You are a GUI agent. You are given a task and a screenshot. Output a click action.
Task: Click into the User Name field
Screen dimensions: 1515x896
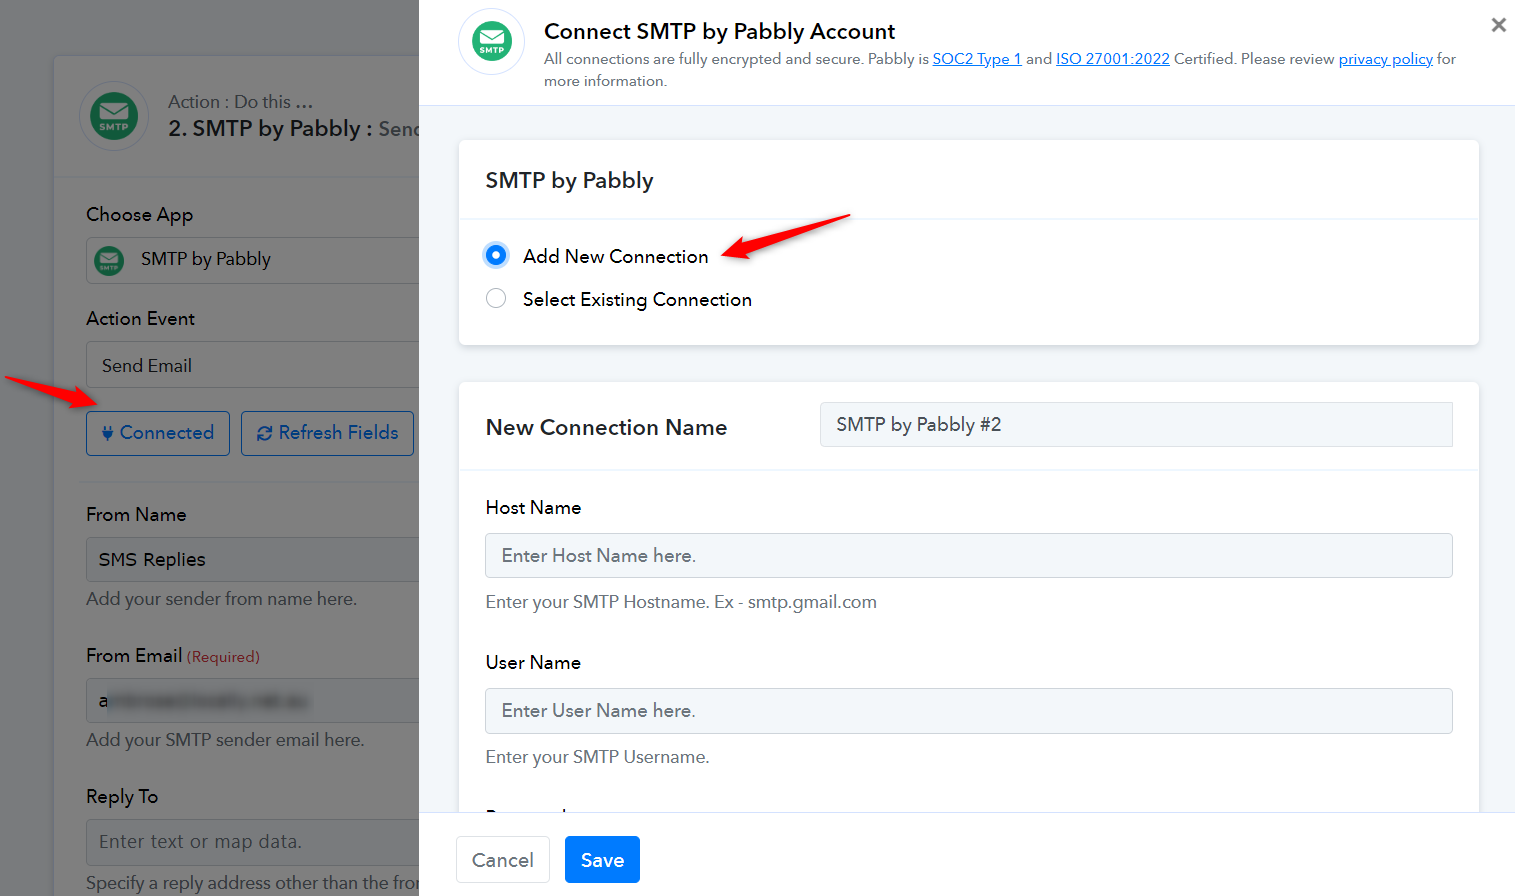969,711
